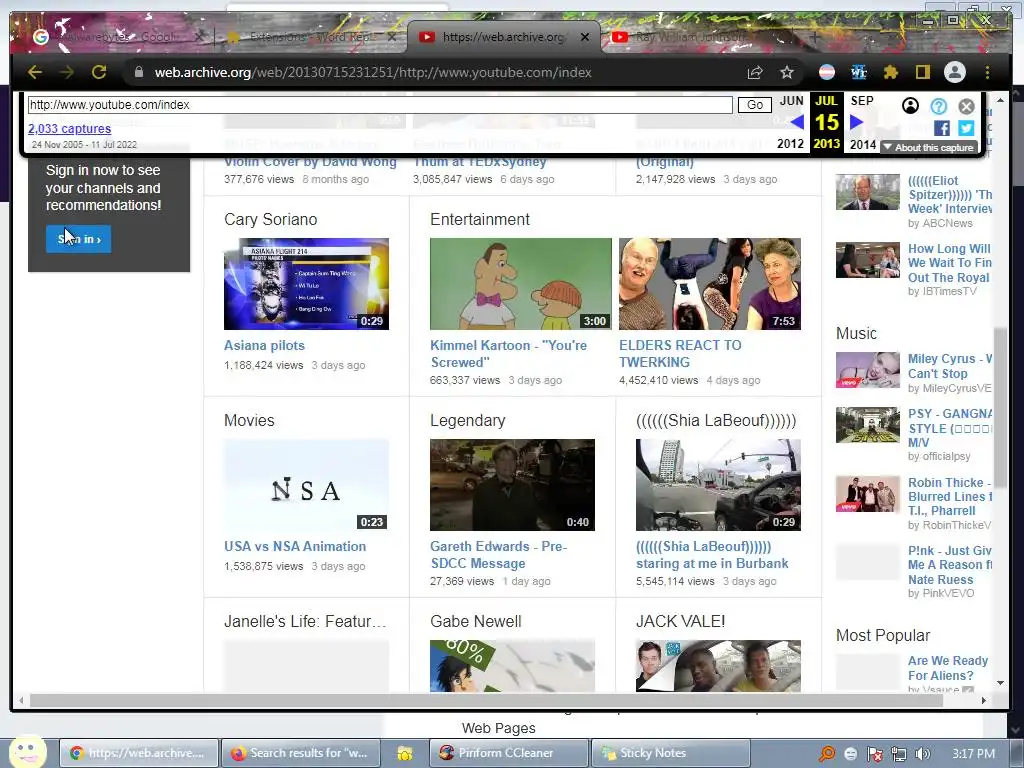1024x768 pixels.
Task: Go to previous capture with blue left arrow
Action: pyautogui.click(x=797, y=122)
